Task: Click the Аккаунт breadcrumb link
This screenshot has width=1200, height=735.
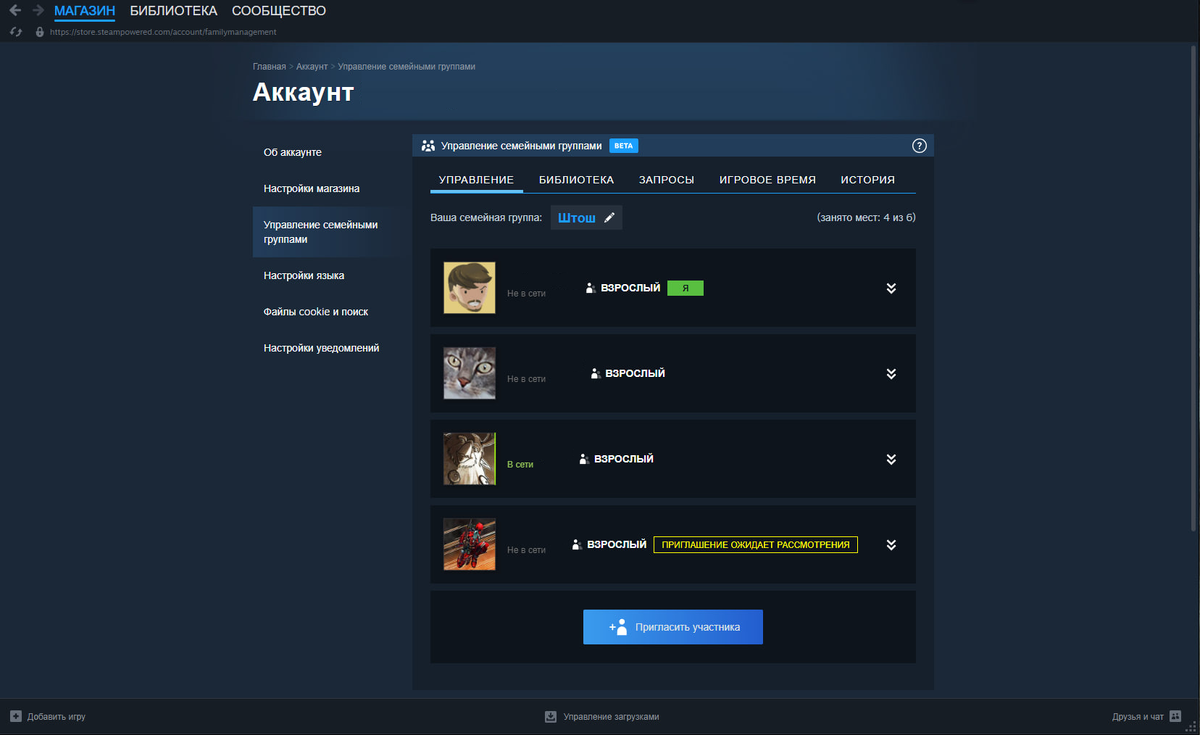Action: pos(312,67)
